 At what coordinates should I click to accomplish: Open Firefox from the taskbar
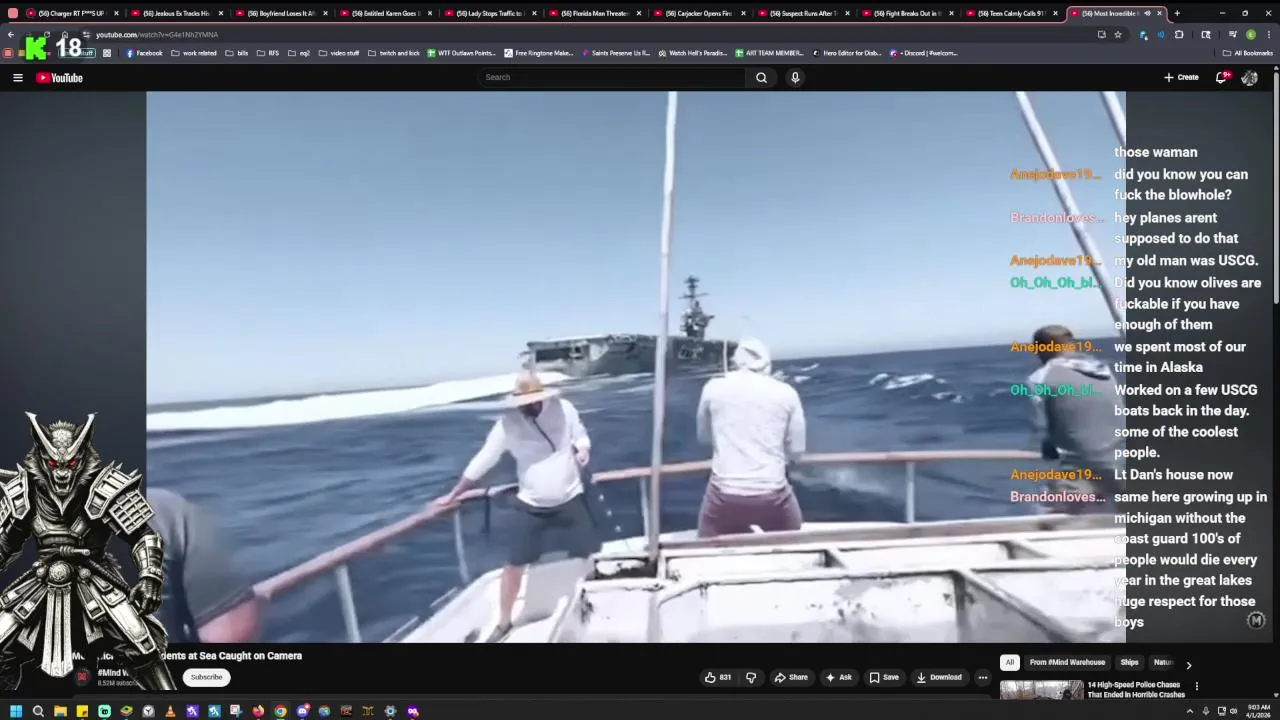coord(258,711)
